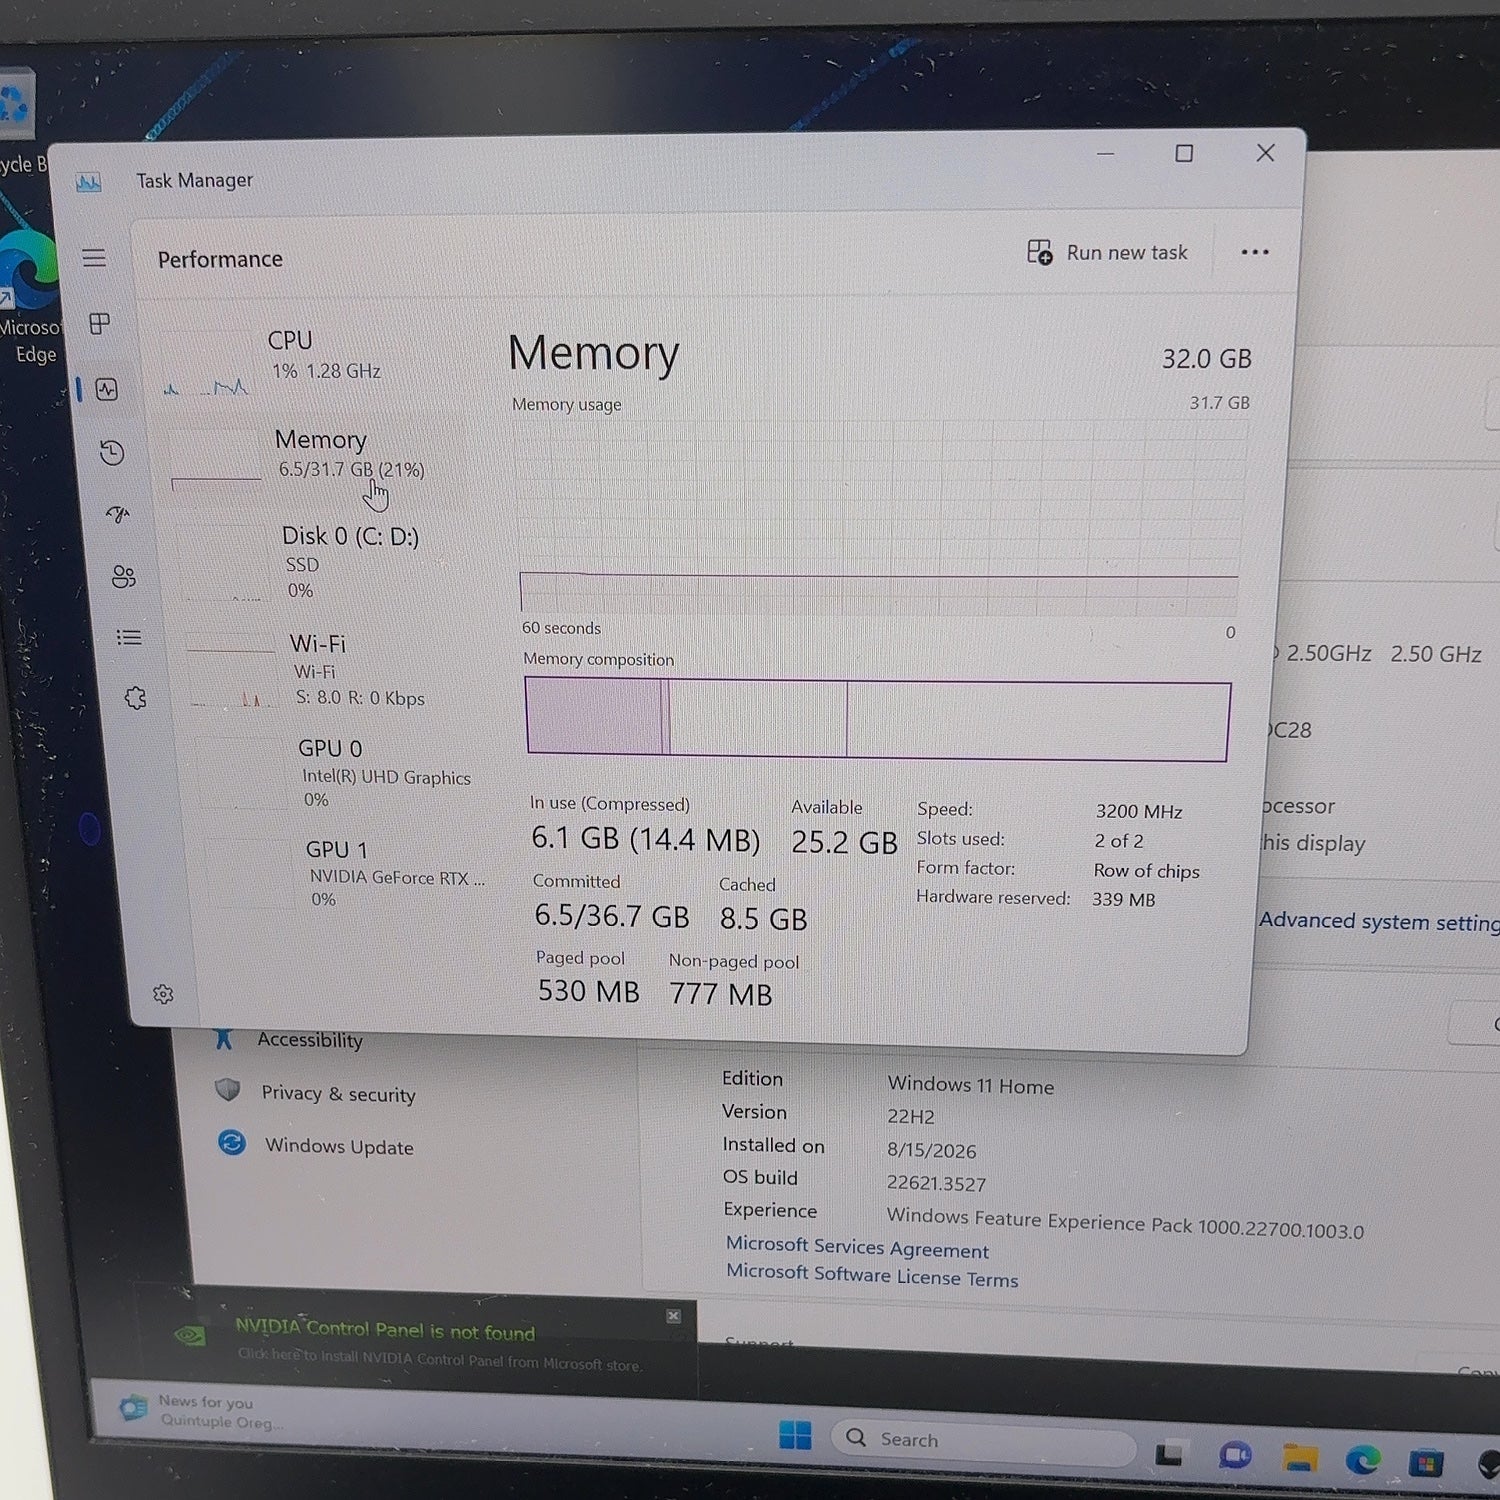Screen dimensions: 1500x1500
Task: Open Microsoft Edge on taskbar
Action: pyautogui.click(x=1362, y=1461)
